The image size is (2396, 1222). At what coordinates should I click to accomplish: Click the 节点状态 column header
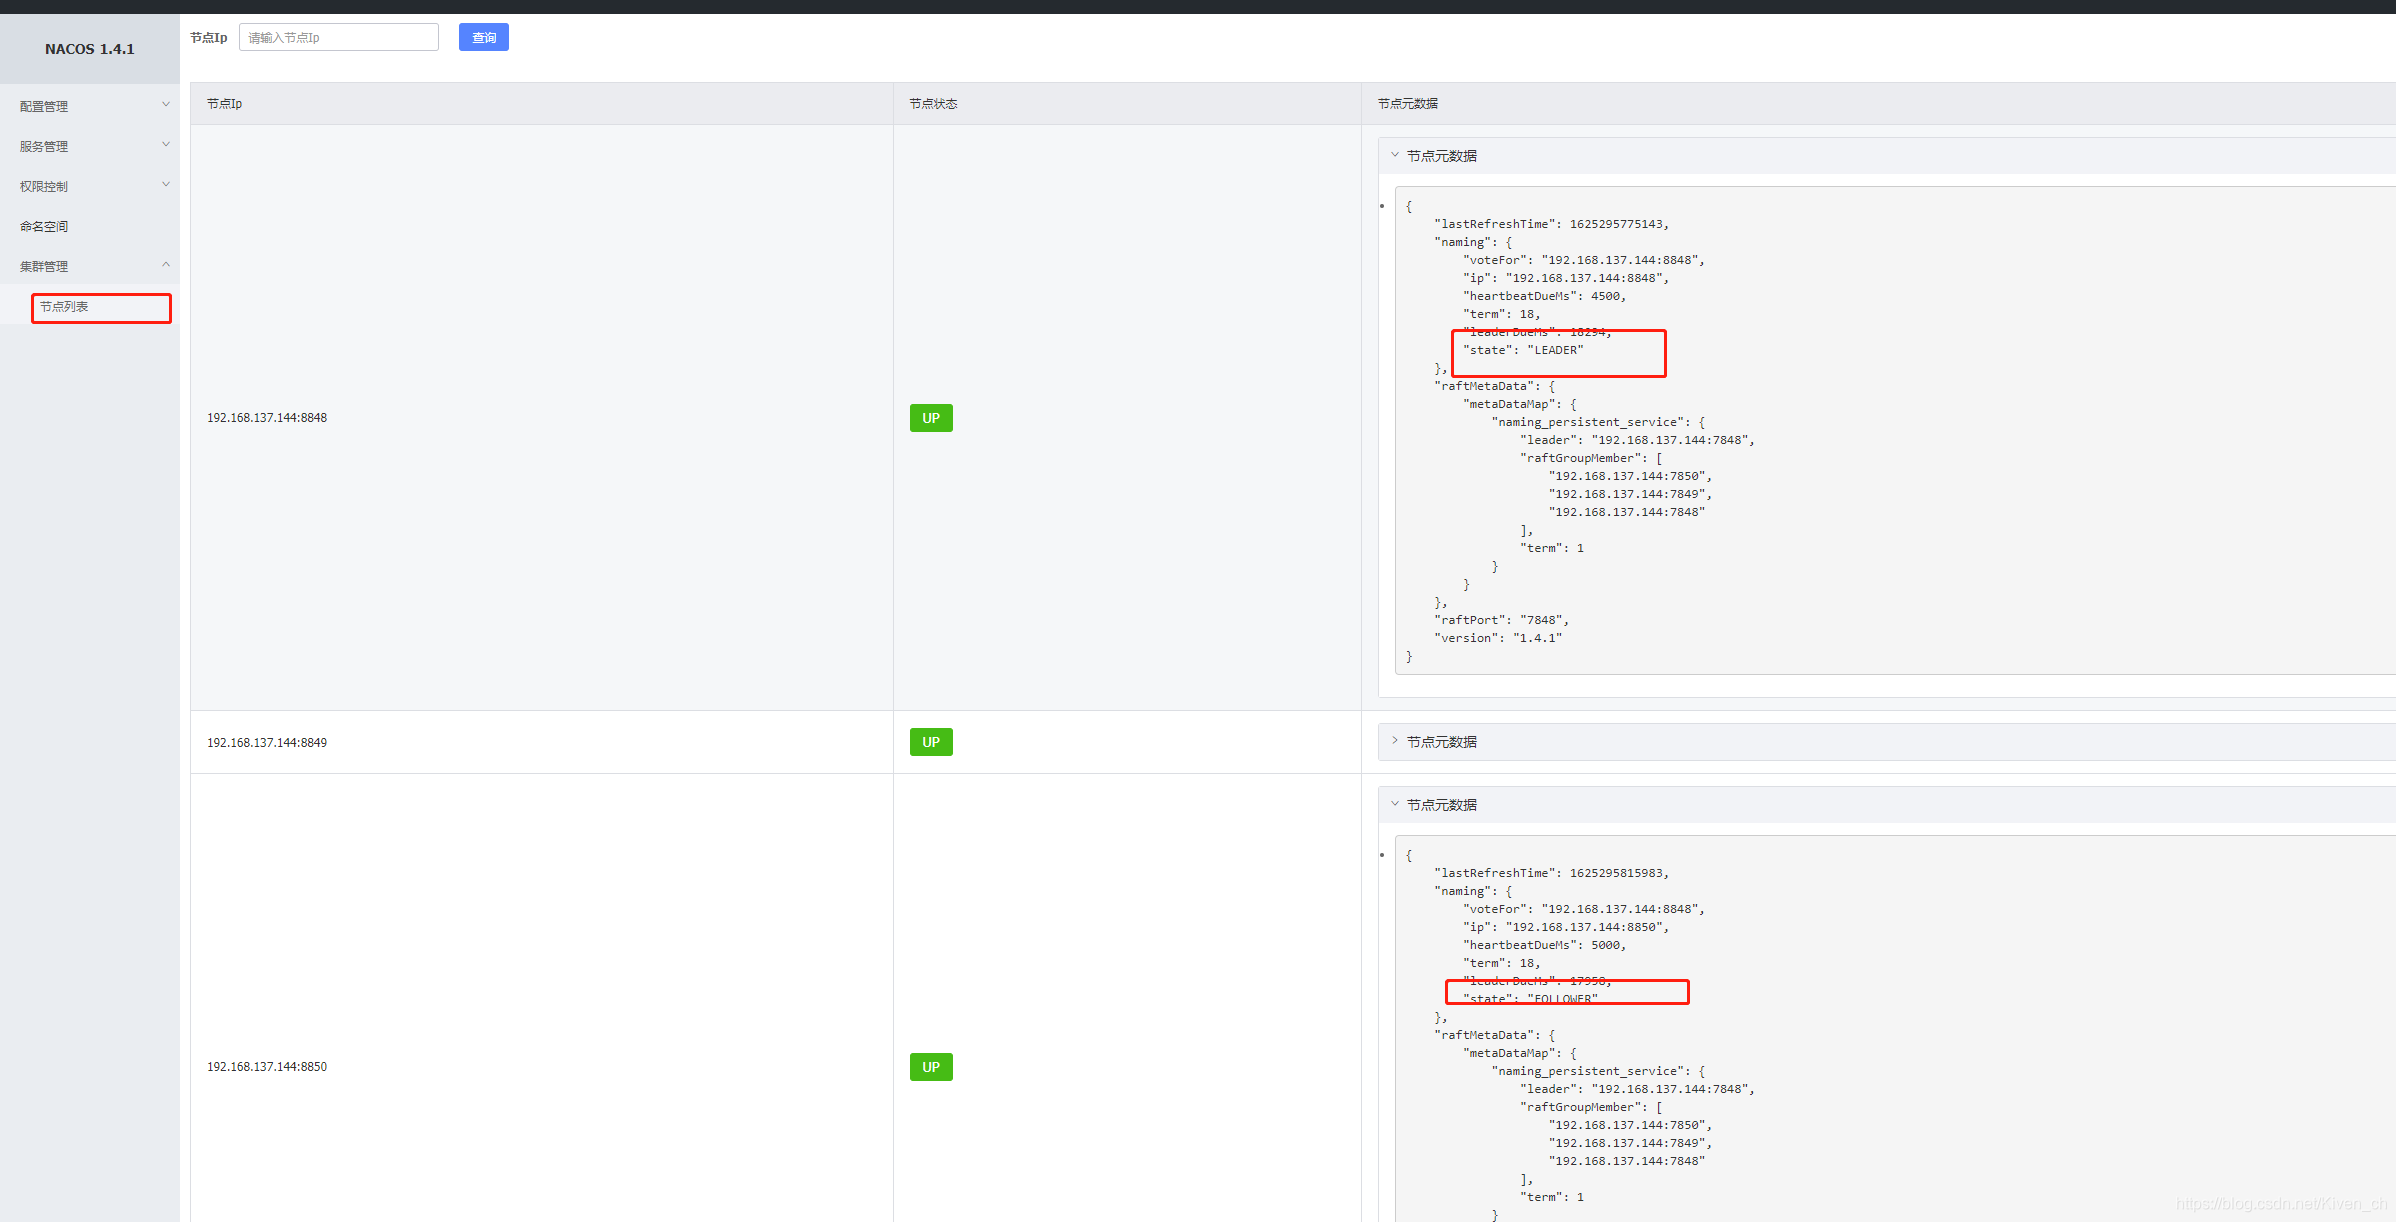[933, 104]
